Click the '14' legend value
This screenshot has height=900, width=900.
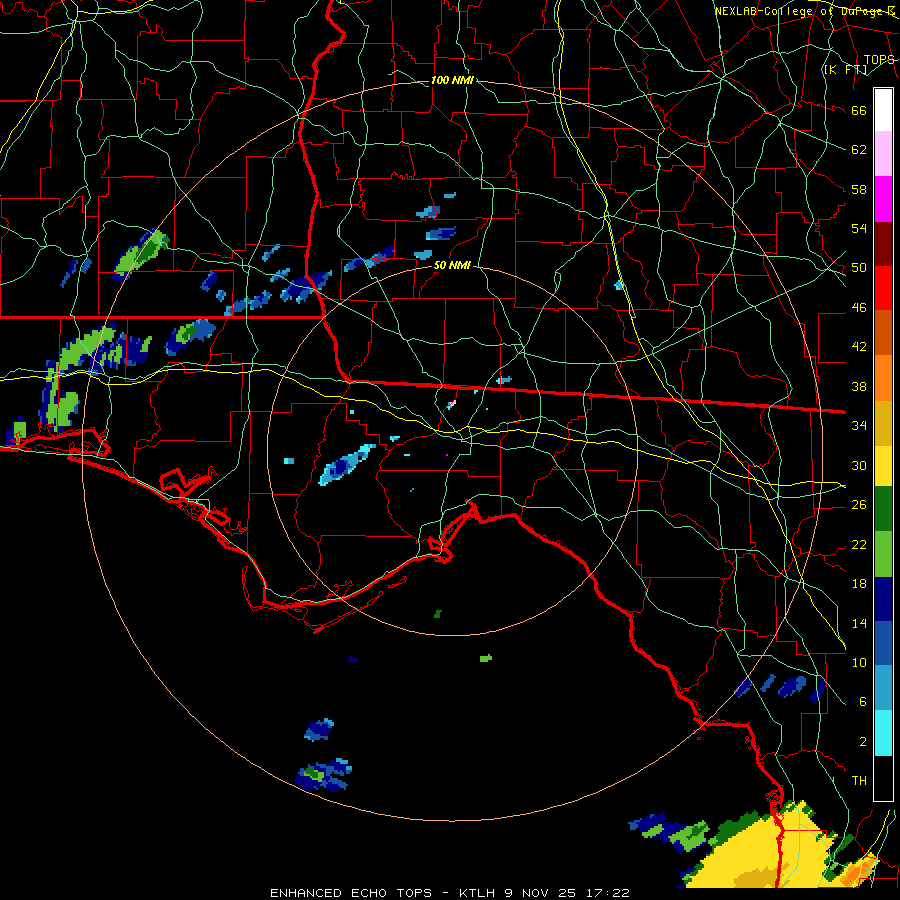859,623
